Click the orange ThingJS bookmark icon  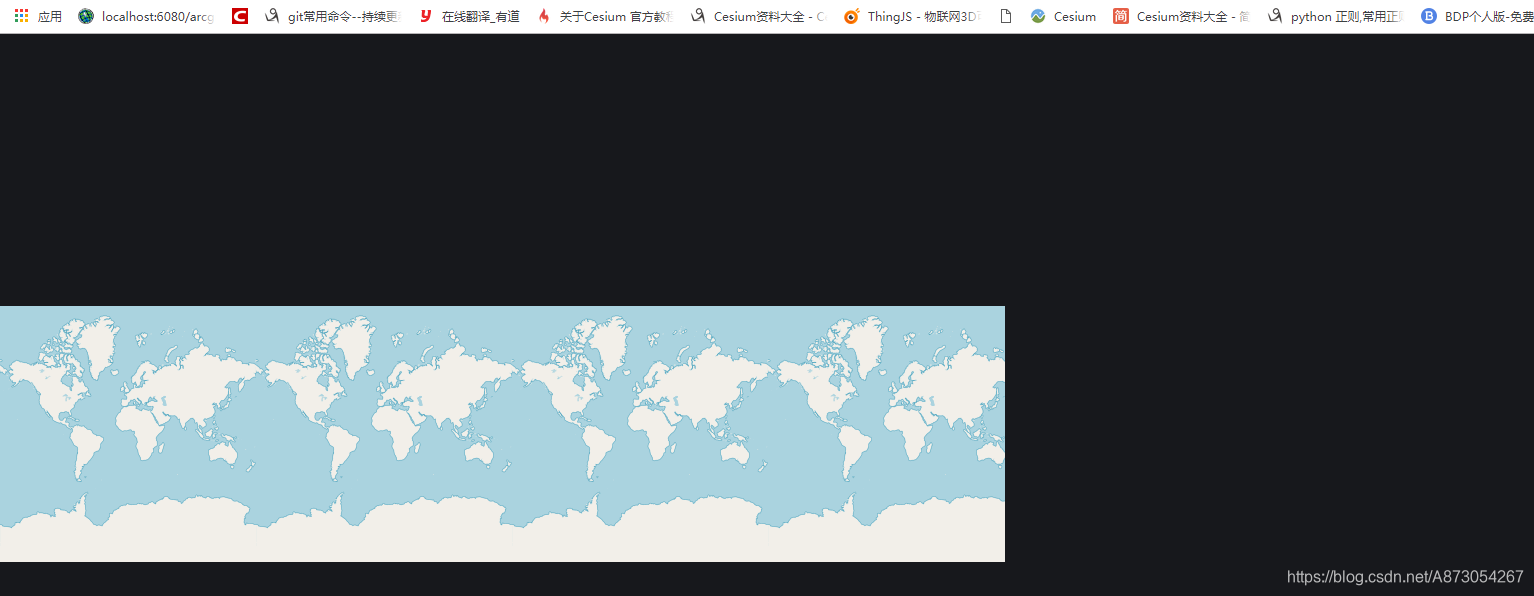(x=851, y=16)
